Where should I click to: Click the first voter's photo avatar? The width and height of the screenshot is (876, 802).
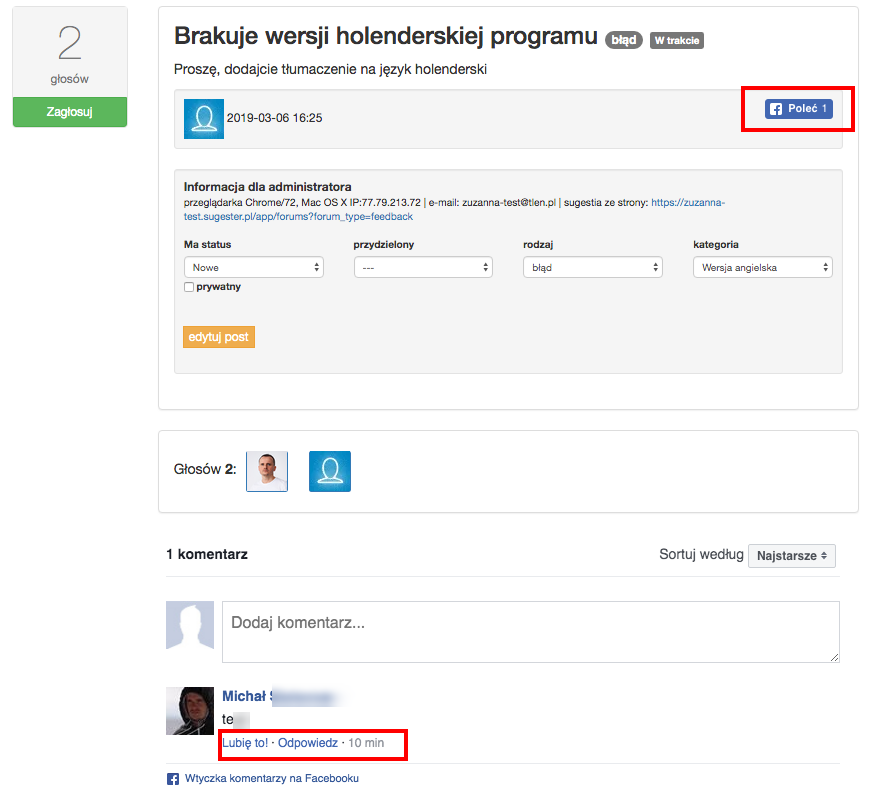pyautogui.click(x=267, y=471)
